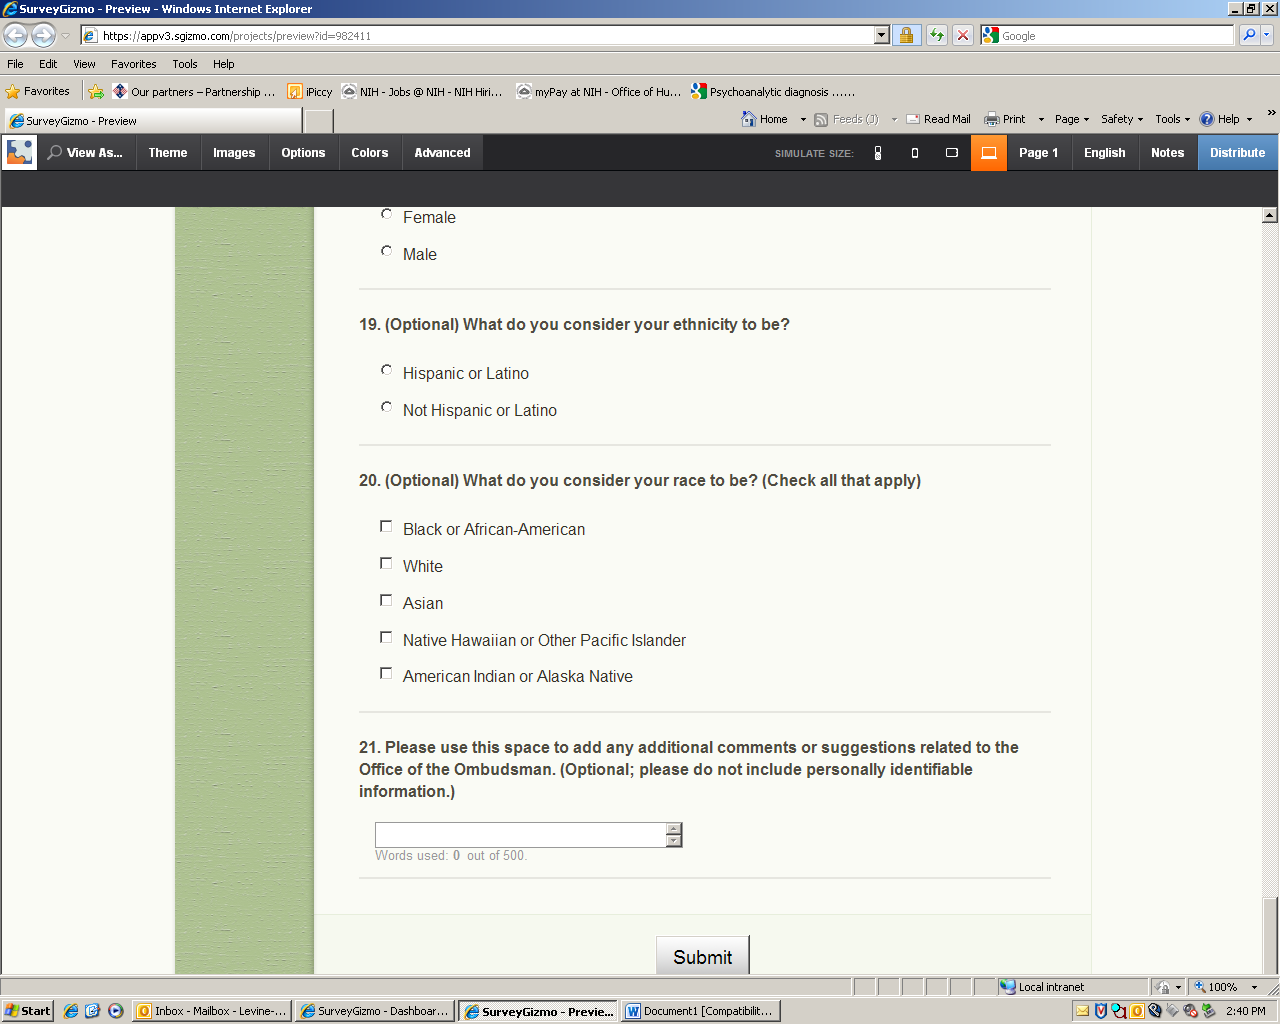Viewport: 1280px width, 1024px height.
Task: Click the additional comments text box
Action: click(x=520, y=835)
